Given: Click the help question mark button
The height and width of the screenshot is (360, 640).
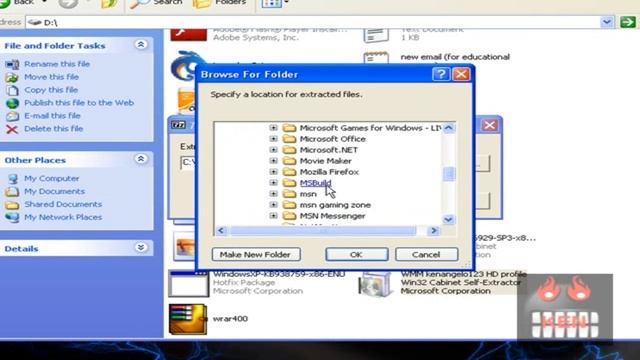Looking at the screenshot, I should click(441, 74).
